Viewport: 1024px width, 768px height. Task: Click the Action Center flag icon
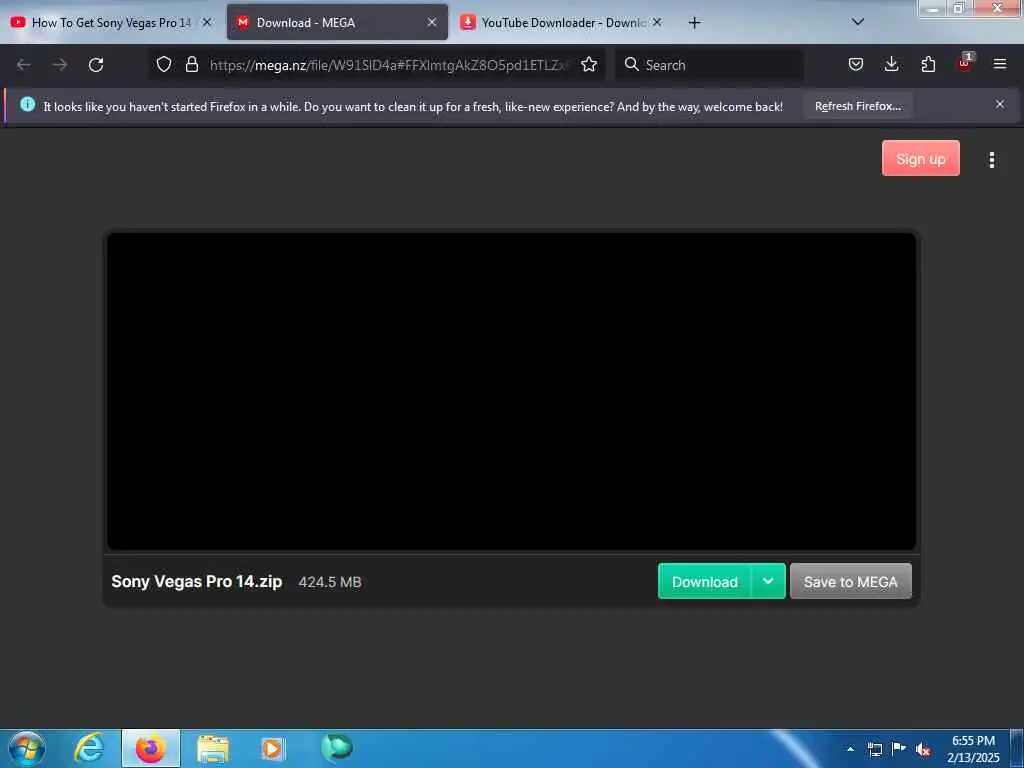(899, 749)
